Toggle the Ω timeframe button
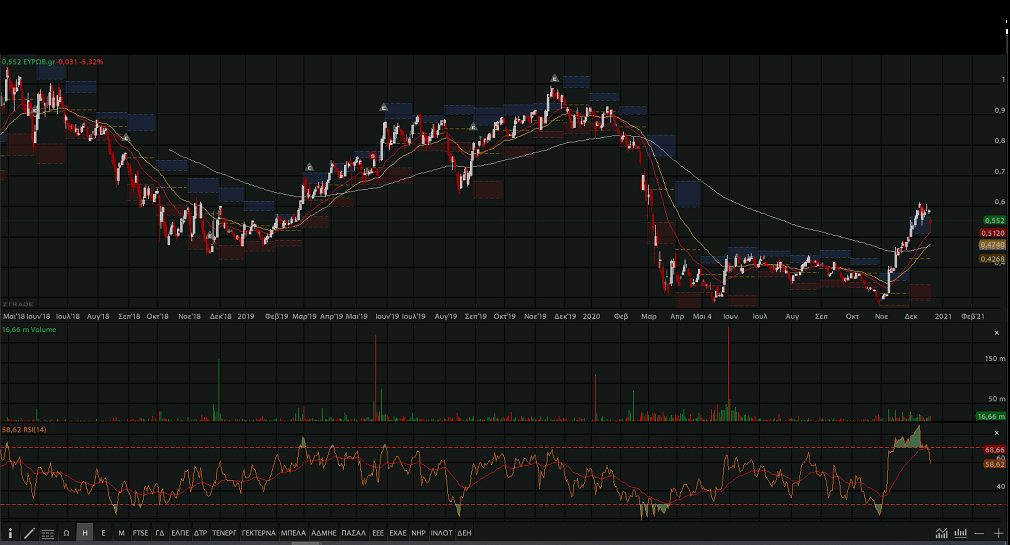This screenshot has height=545, width=1010. [x=66, y=534]
